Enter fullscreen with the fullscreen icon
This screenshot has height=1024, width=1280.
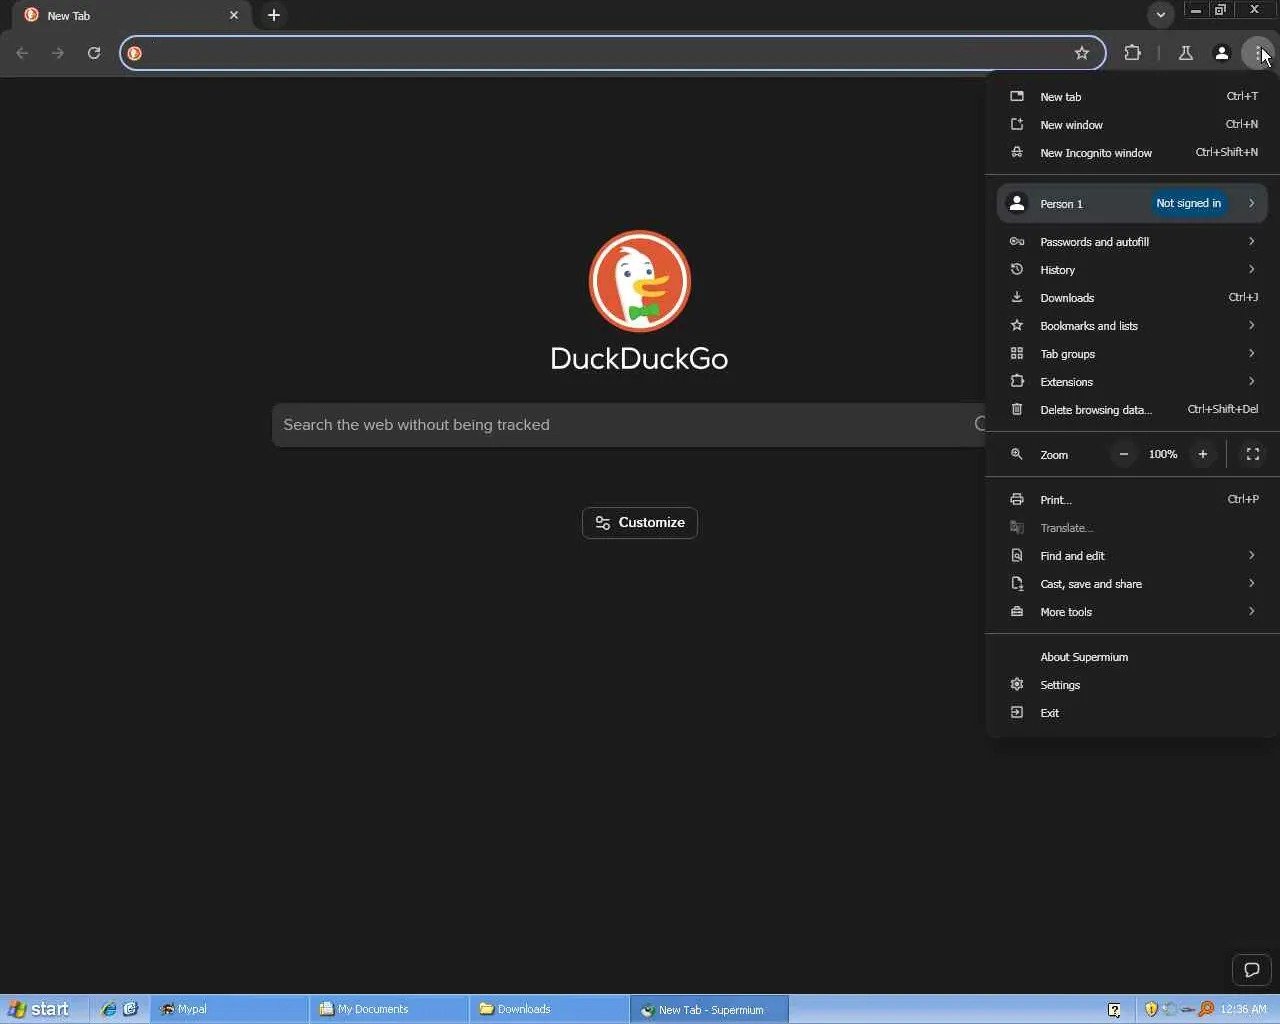(1252, 455)
